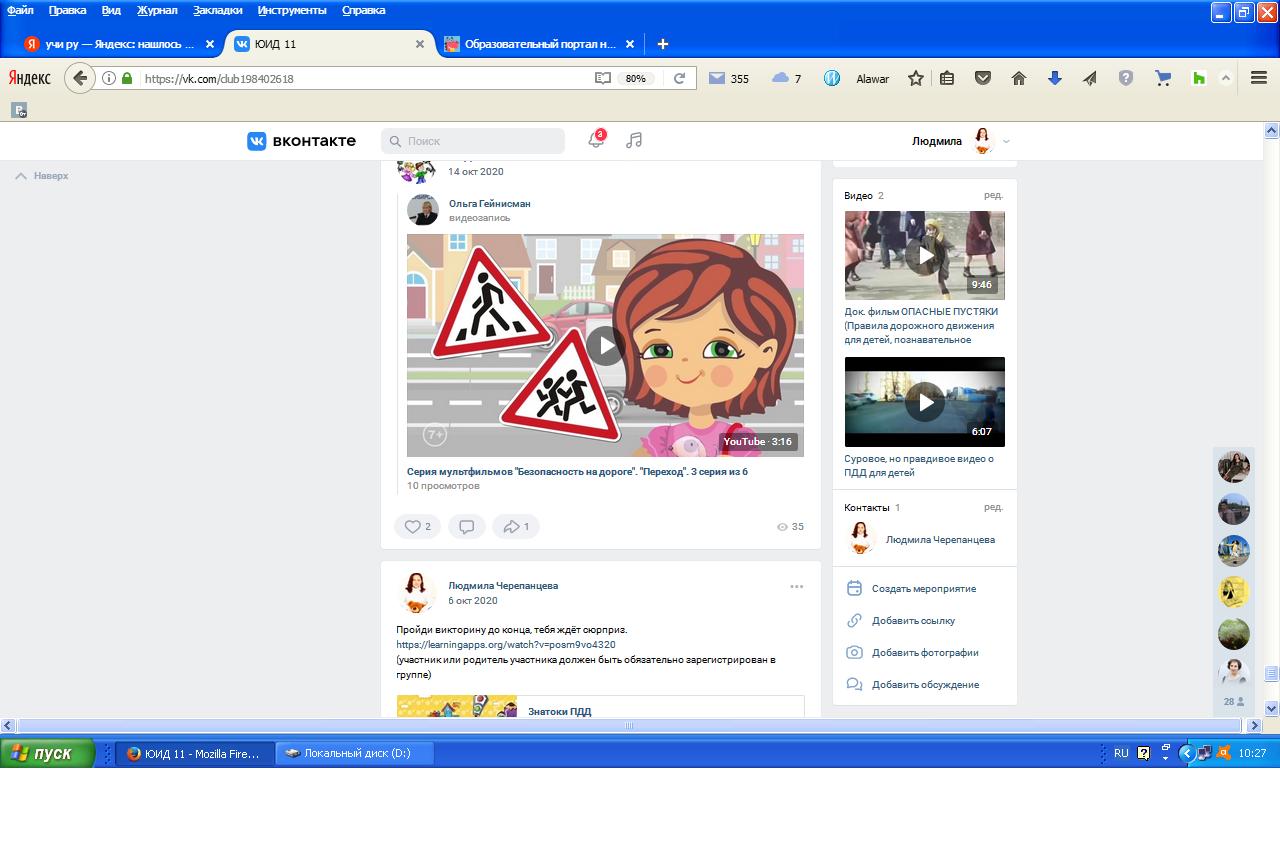Open the Файл menu

coord(20,10)
